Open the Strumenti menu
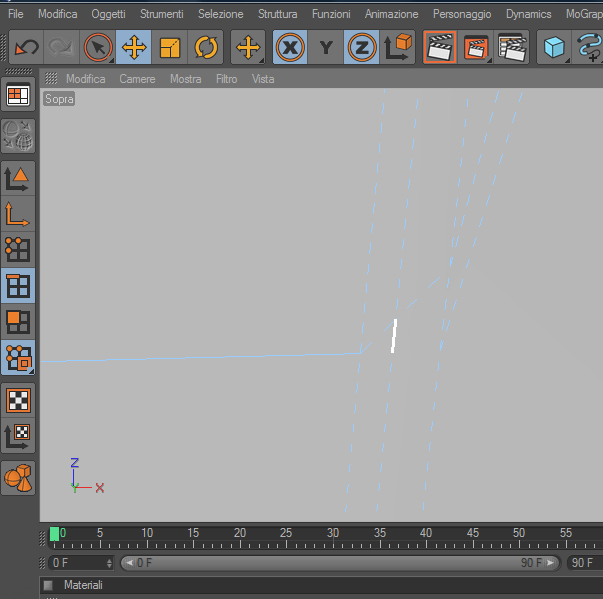Image resolution: width=603 pixels, height=599 pixels. [162, 14]
